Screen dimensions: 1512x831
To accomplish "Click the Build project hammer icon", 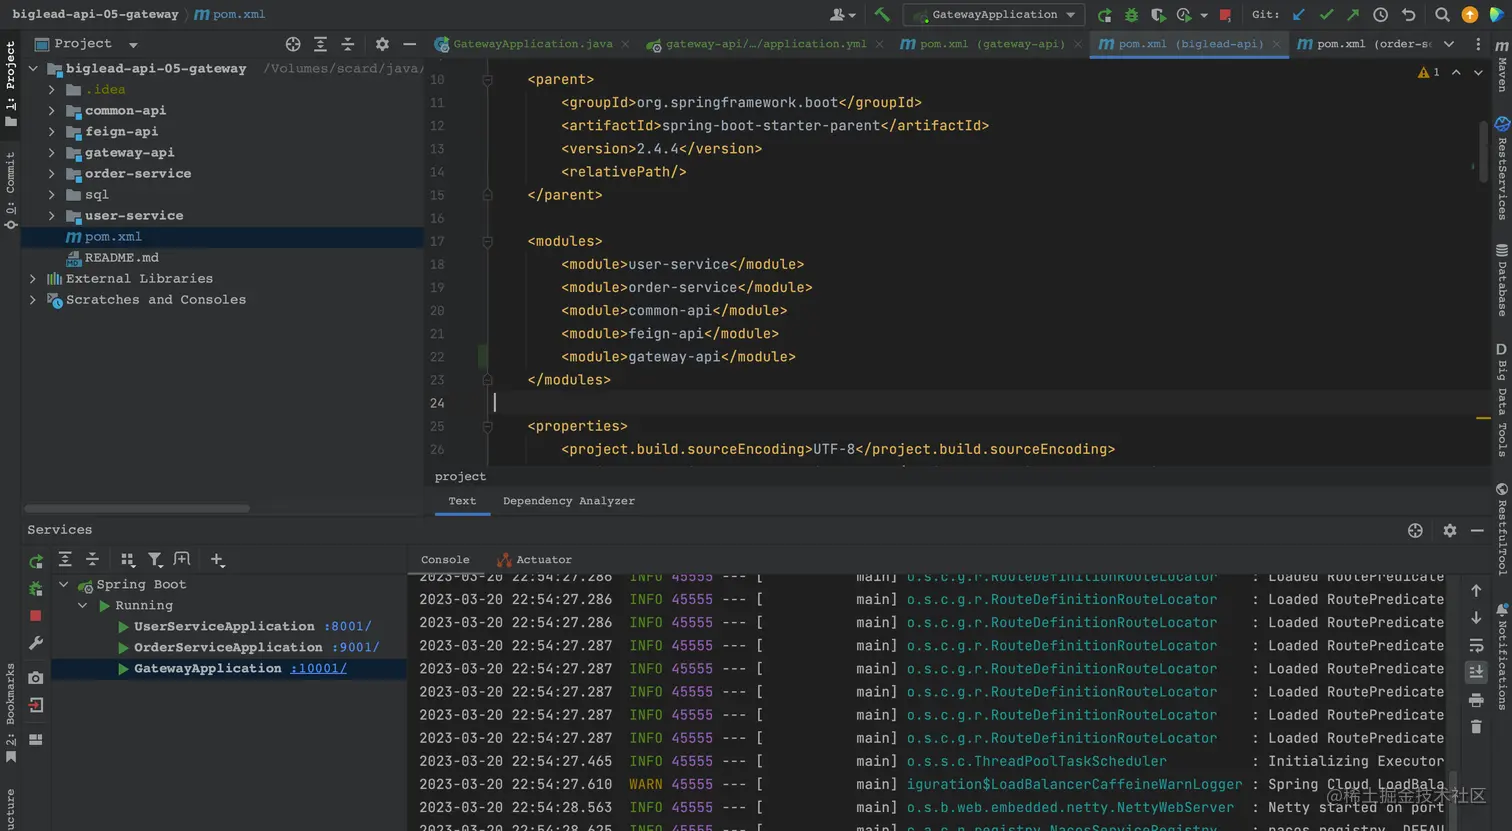I will click(881, 14).
